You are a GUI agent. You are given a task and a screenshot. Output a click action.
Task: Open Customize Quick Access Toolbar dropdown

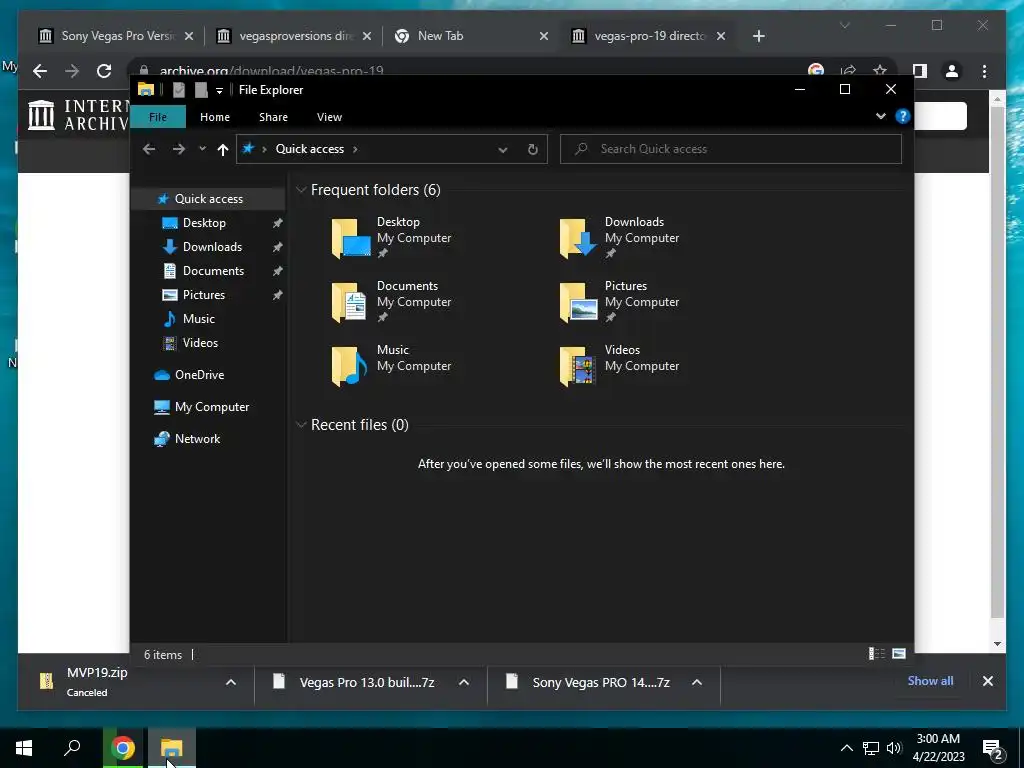click(219, 90)
